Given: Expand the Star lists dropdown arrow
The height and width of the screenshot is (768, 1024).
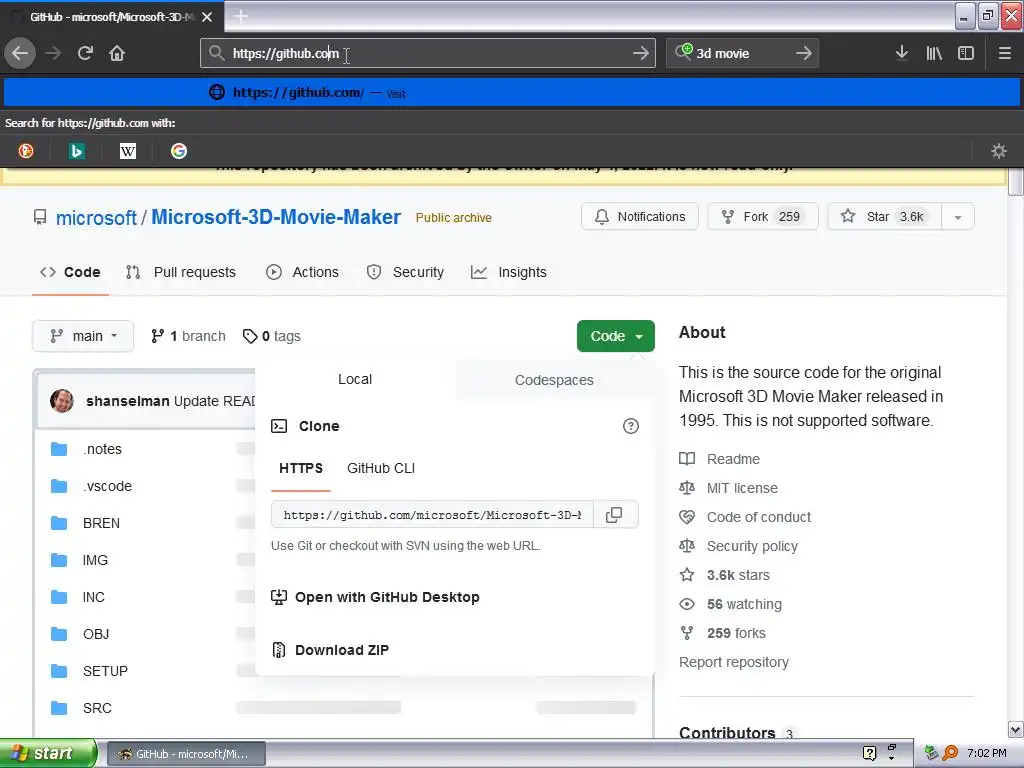Looking at the screenshot, I should pos(958,217).
